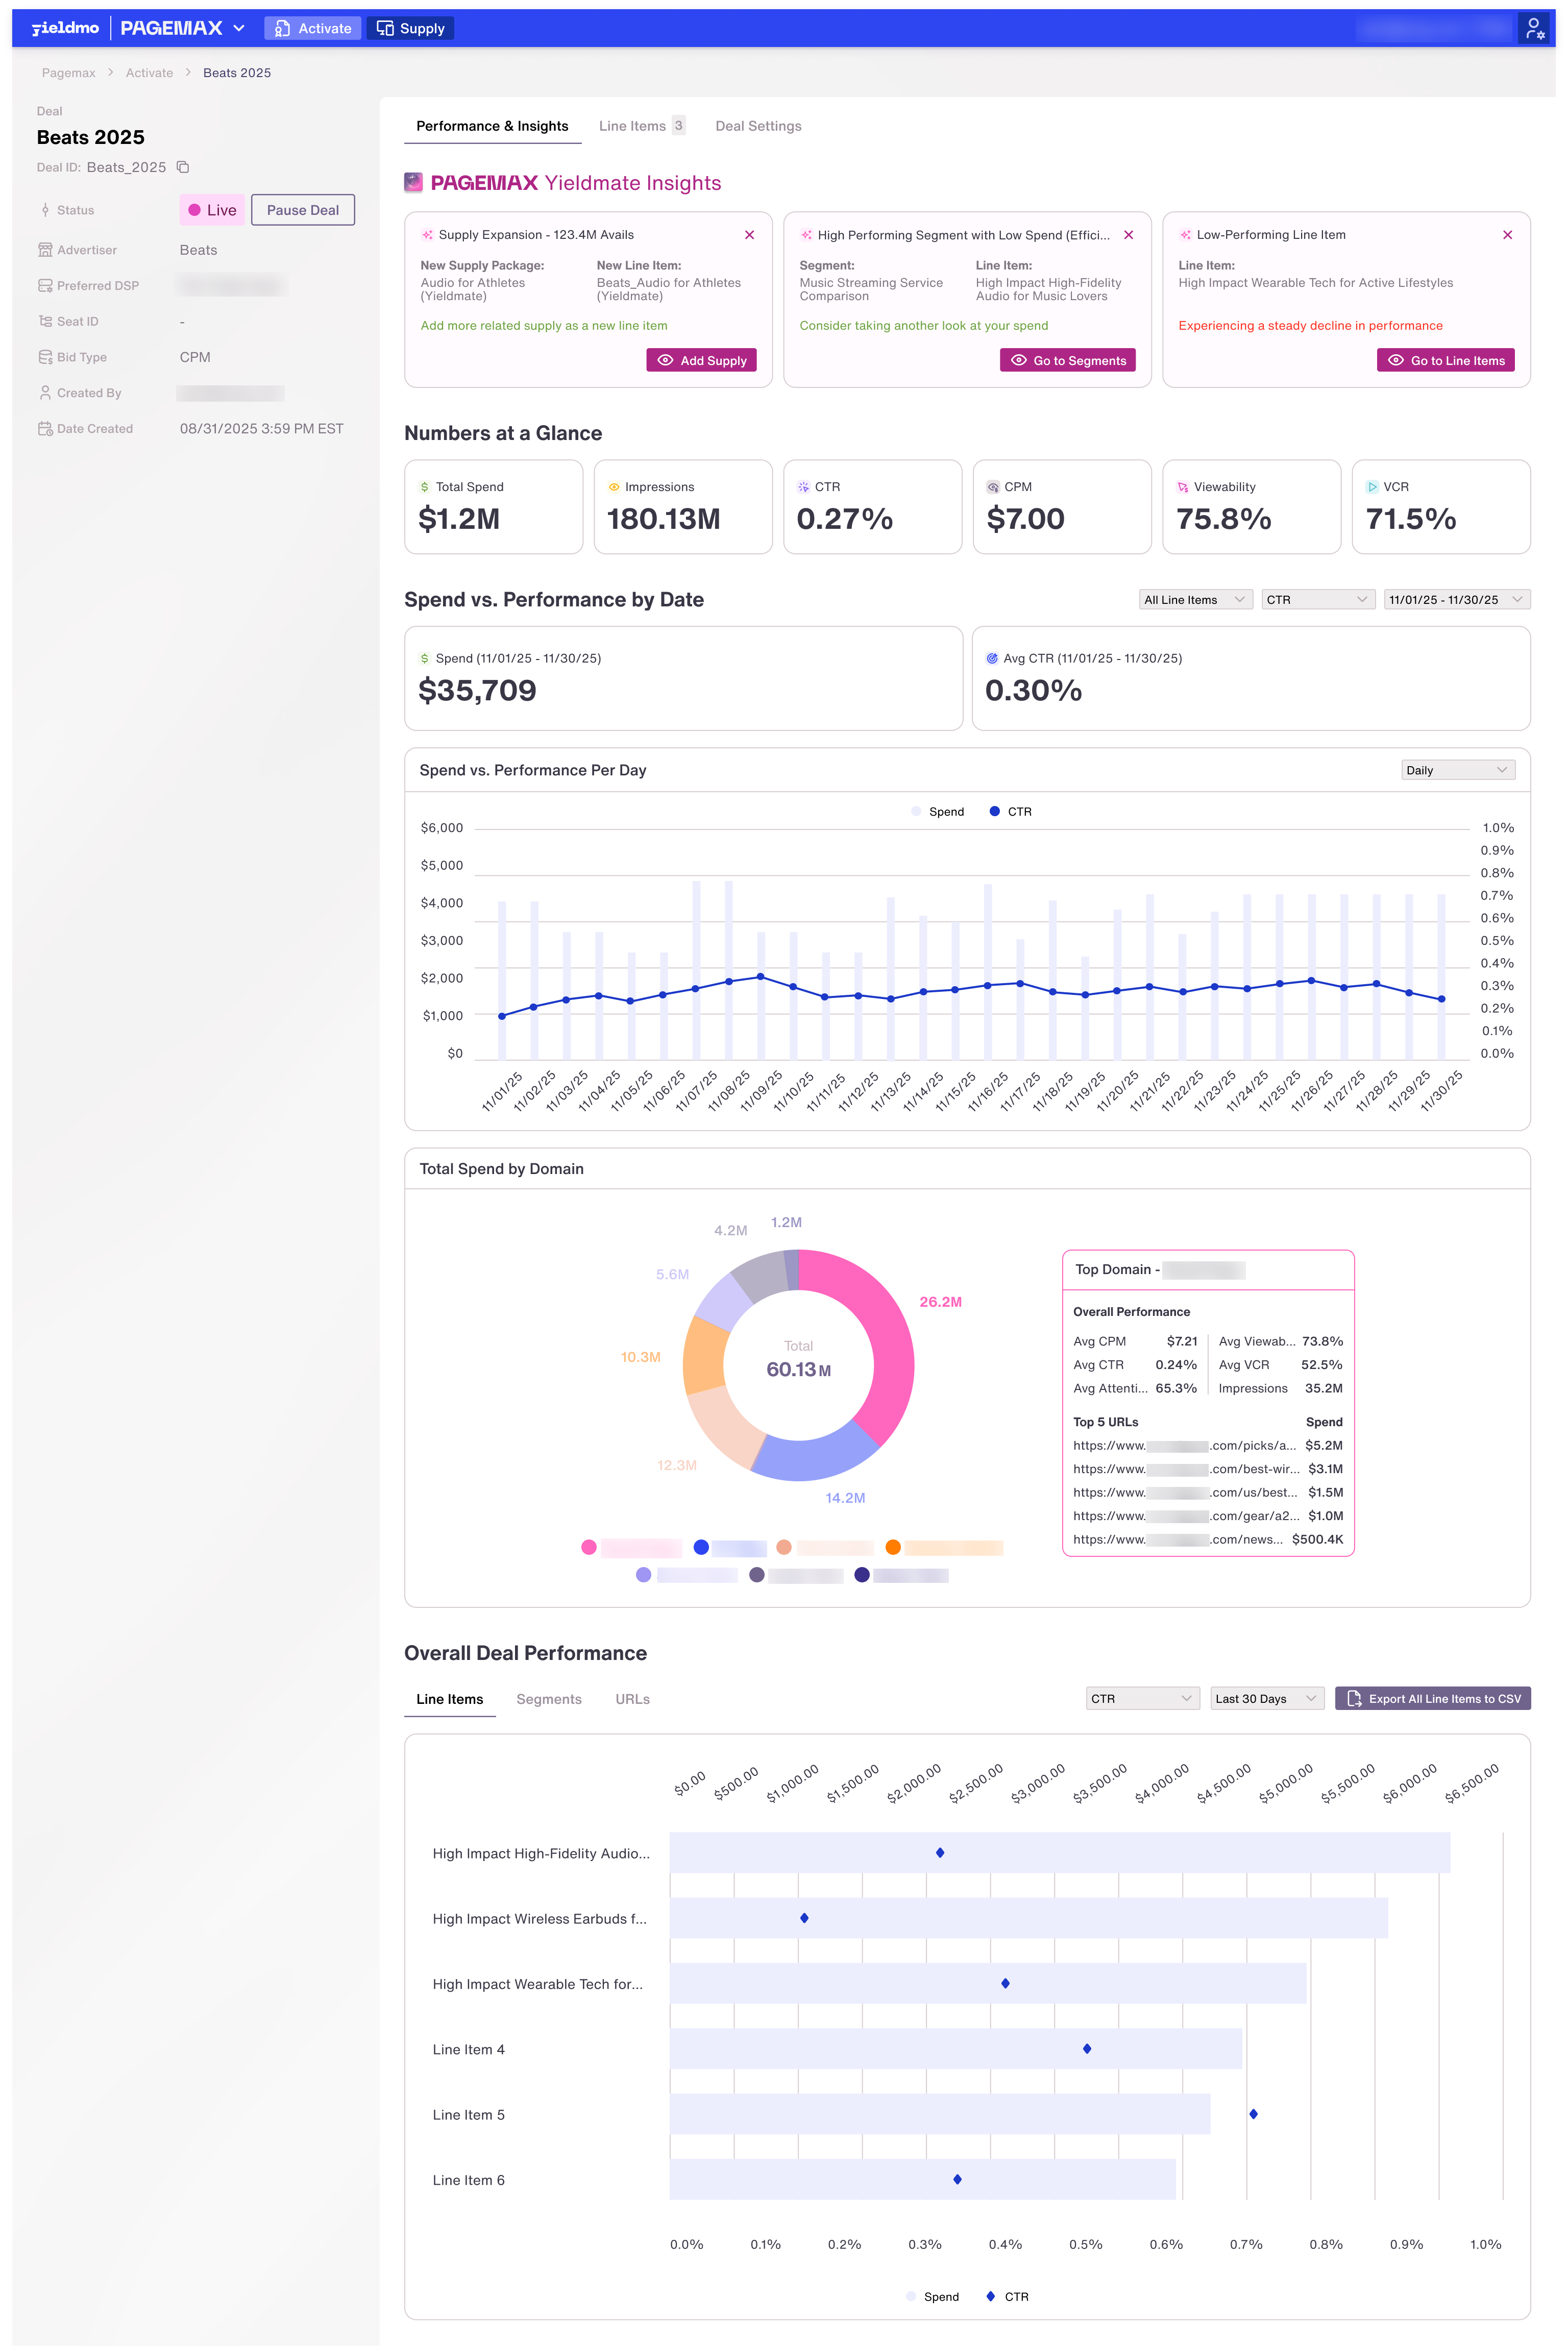Open the Daily granularity dropdown
This screenshot has height=2346, width=1568.
[1457, 770]
